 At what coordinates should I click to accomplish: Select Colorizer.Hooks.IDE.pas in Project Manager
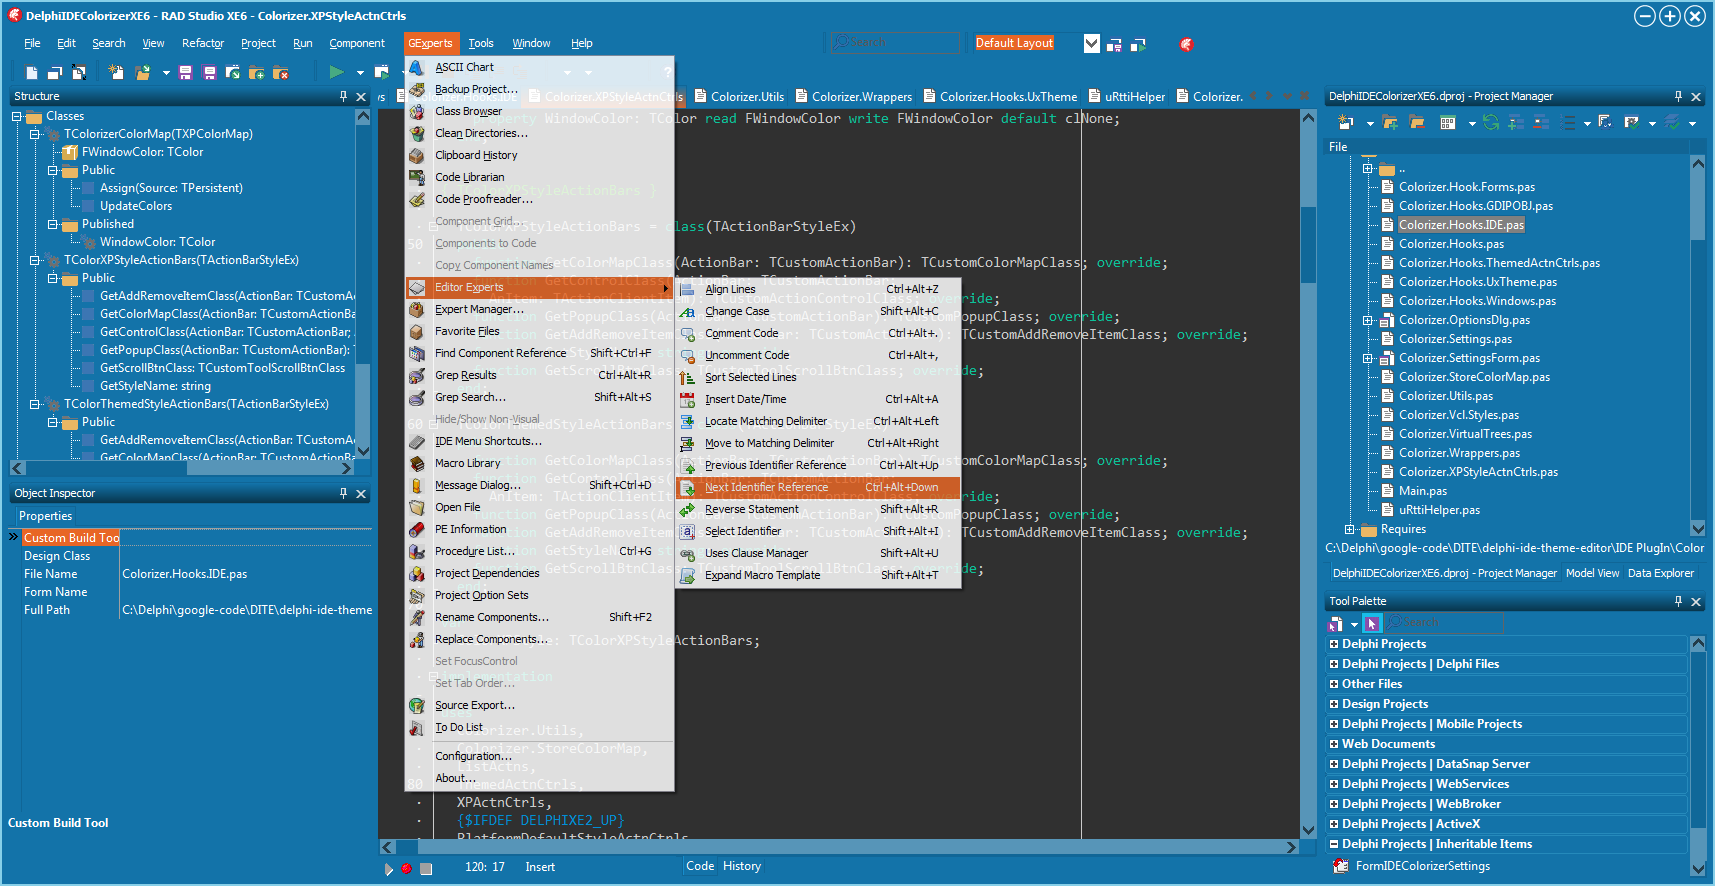pyautogui.click(x=1461, y=226)
